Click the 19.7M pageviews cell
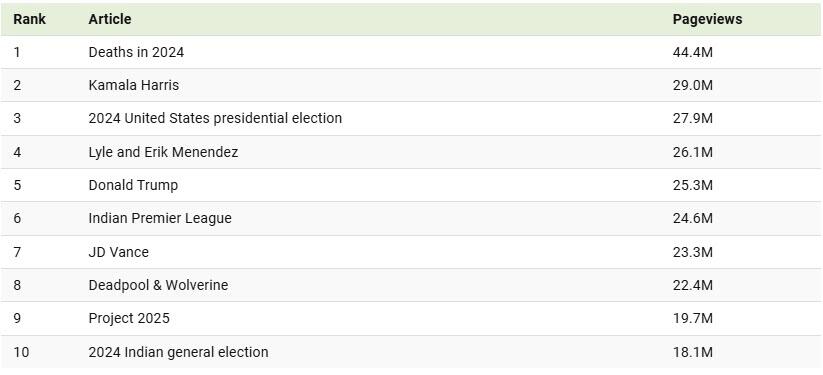 pos(692,318)
